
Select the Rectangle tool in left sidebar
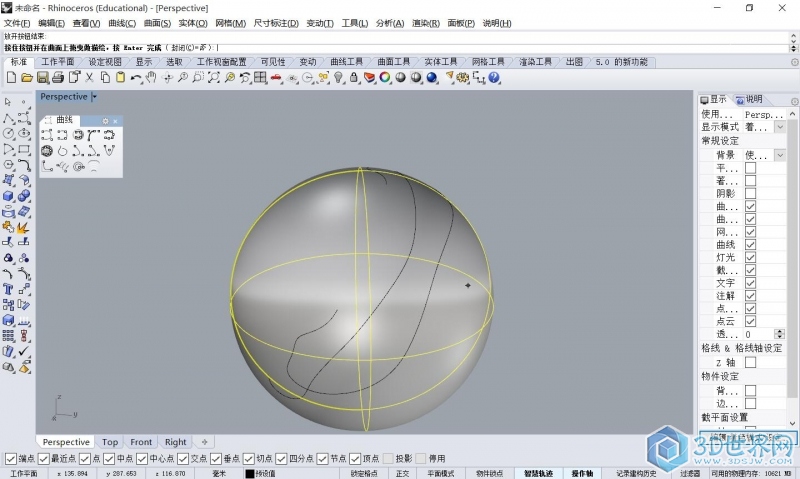[23, 149]
